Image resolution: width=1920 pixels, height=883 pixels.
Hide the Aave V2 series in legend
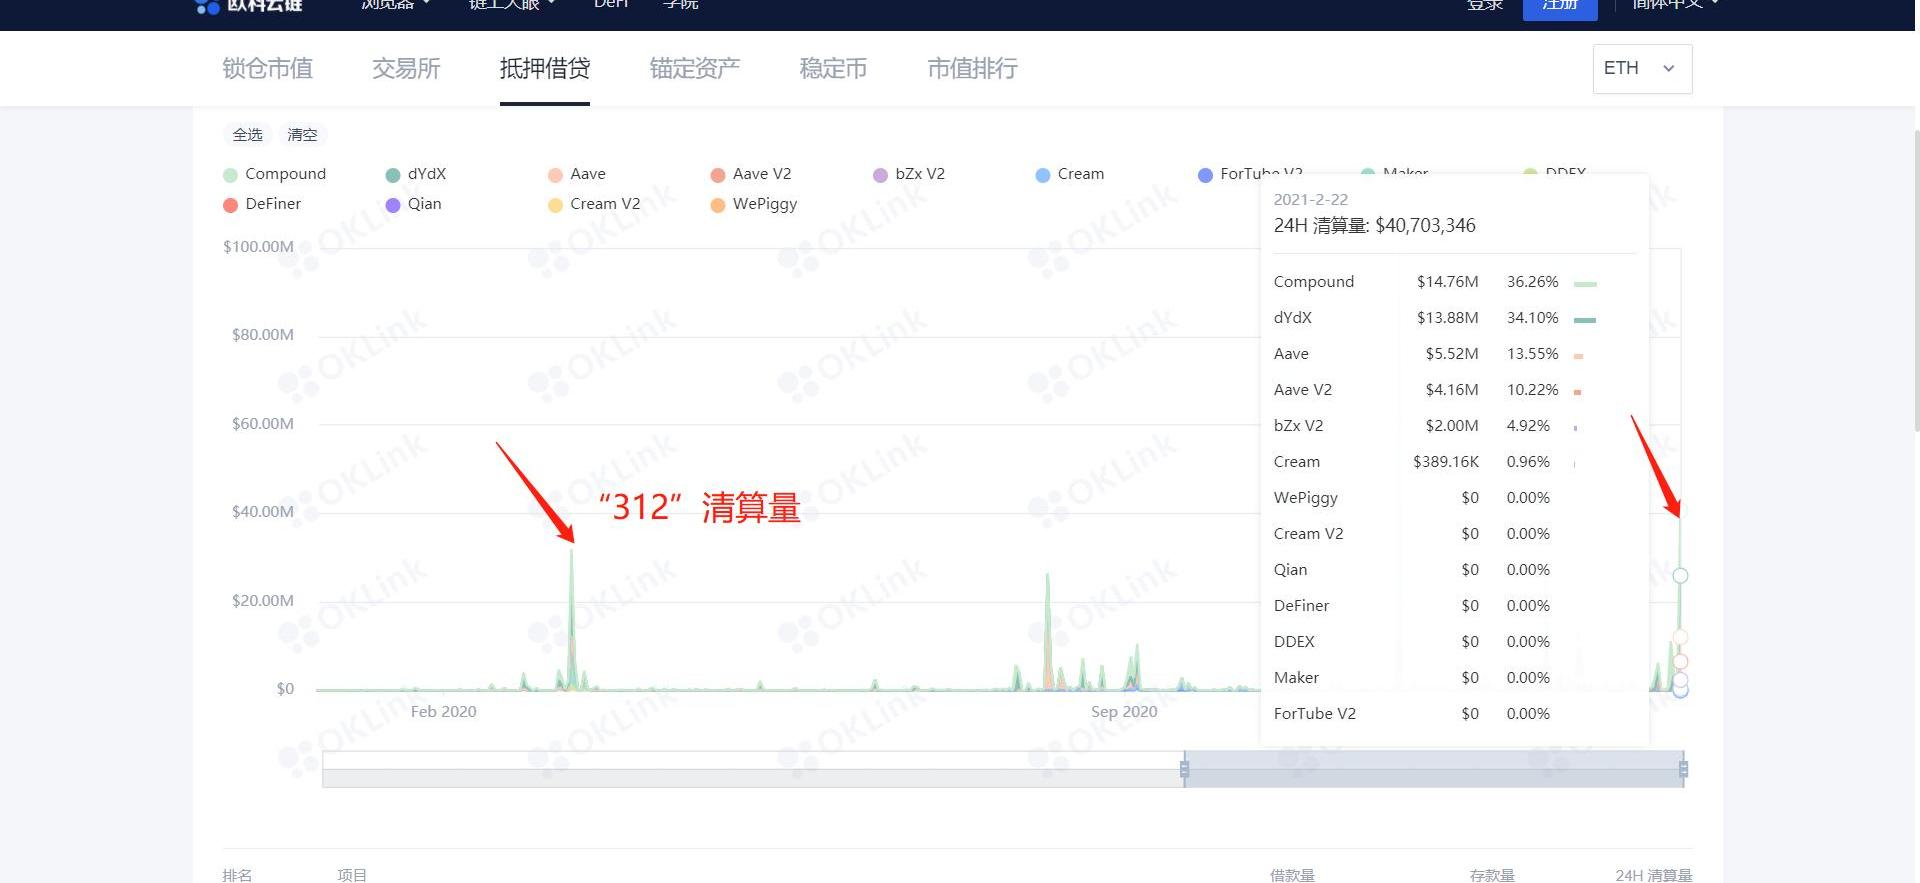(x=751, y=174)
